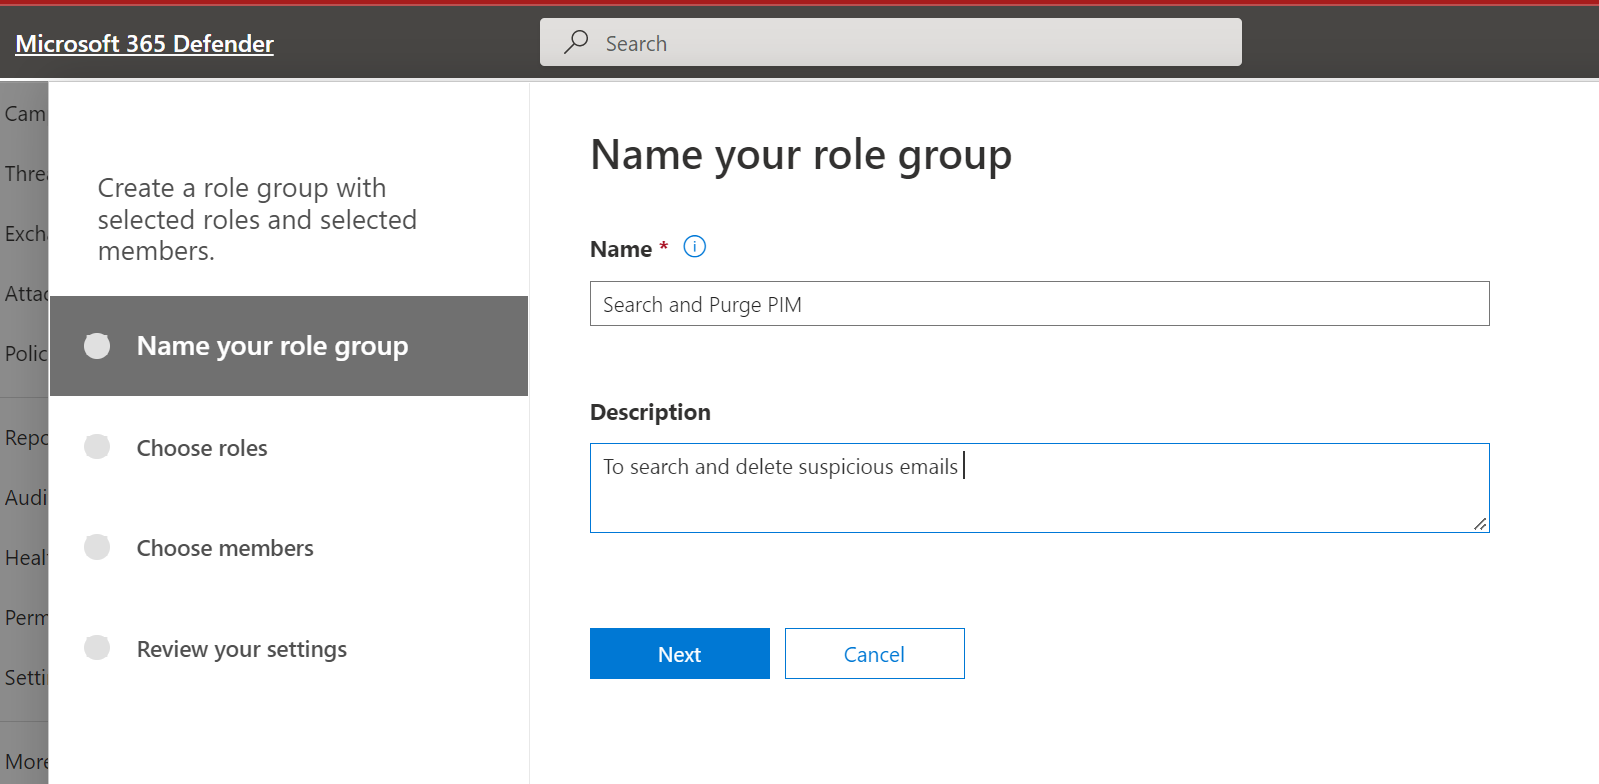Screen dimensions: 1599x784
Task: Click the info icon next to Name
Action: pos(694,247)
